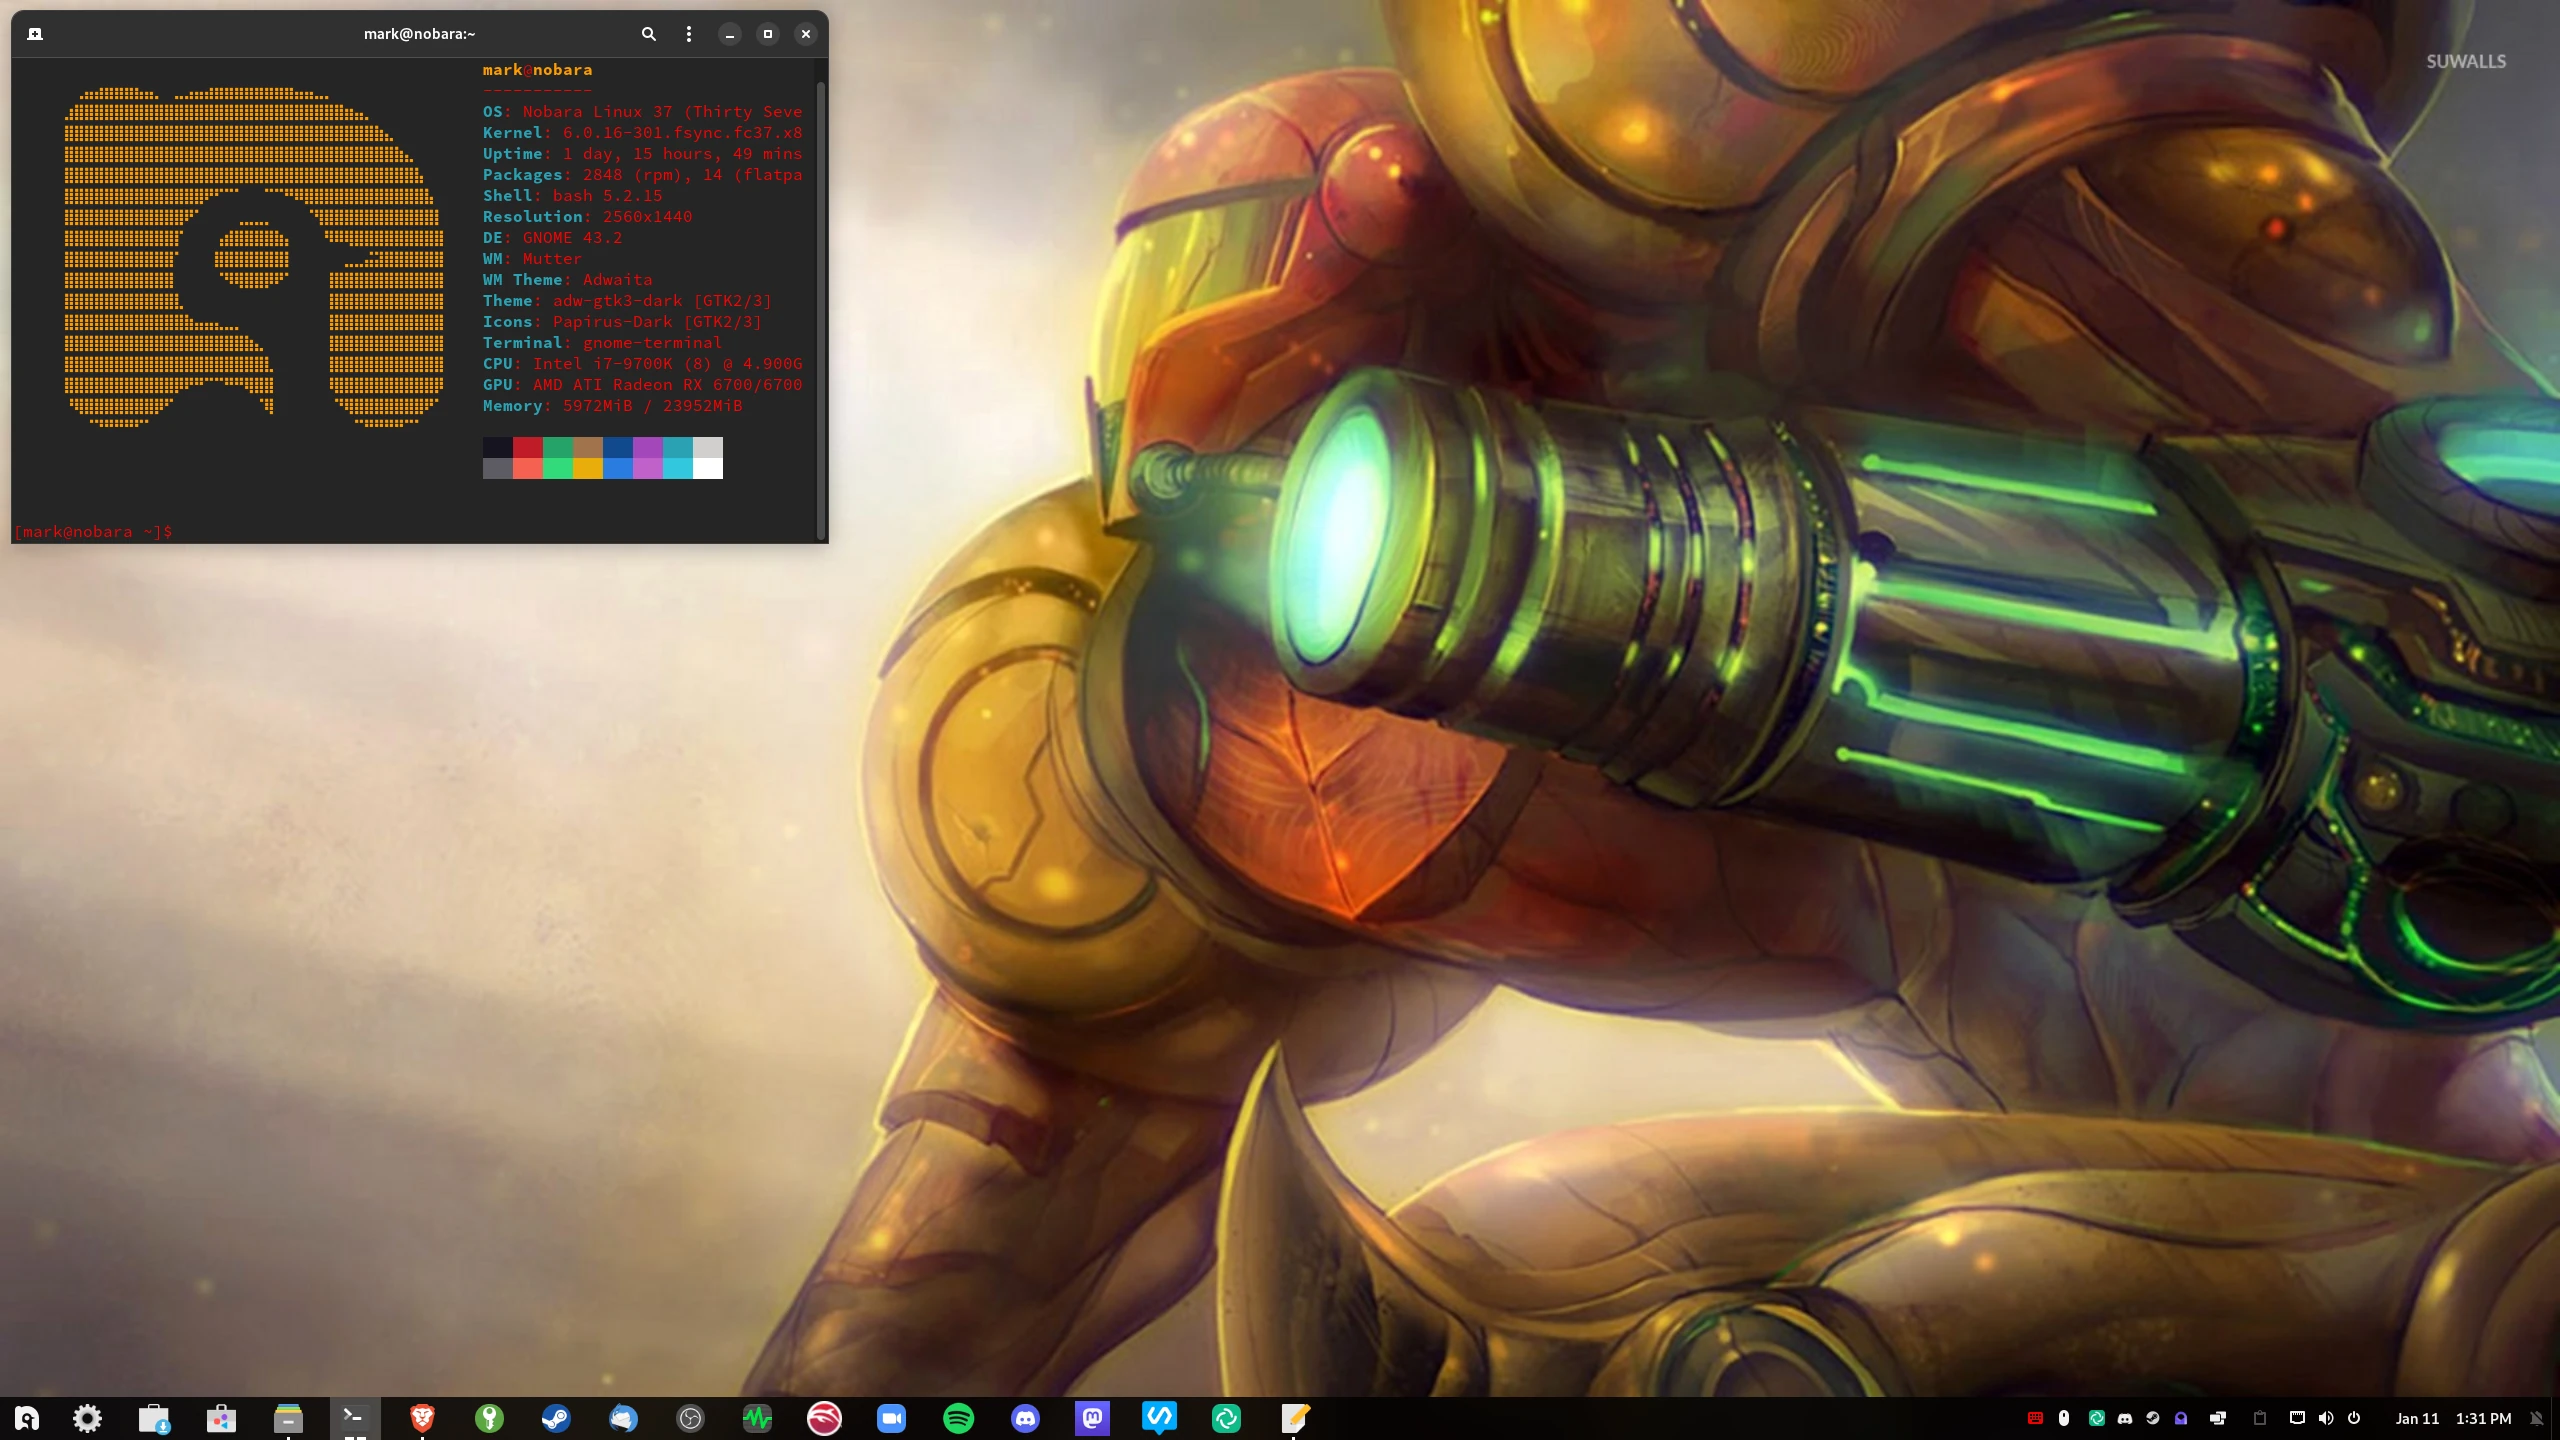This screenshot has width=2560, height=1440.
Task: Click the 'WM: Mutter' line
Action: 533,259
